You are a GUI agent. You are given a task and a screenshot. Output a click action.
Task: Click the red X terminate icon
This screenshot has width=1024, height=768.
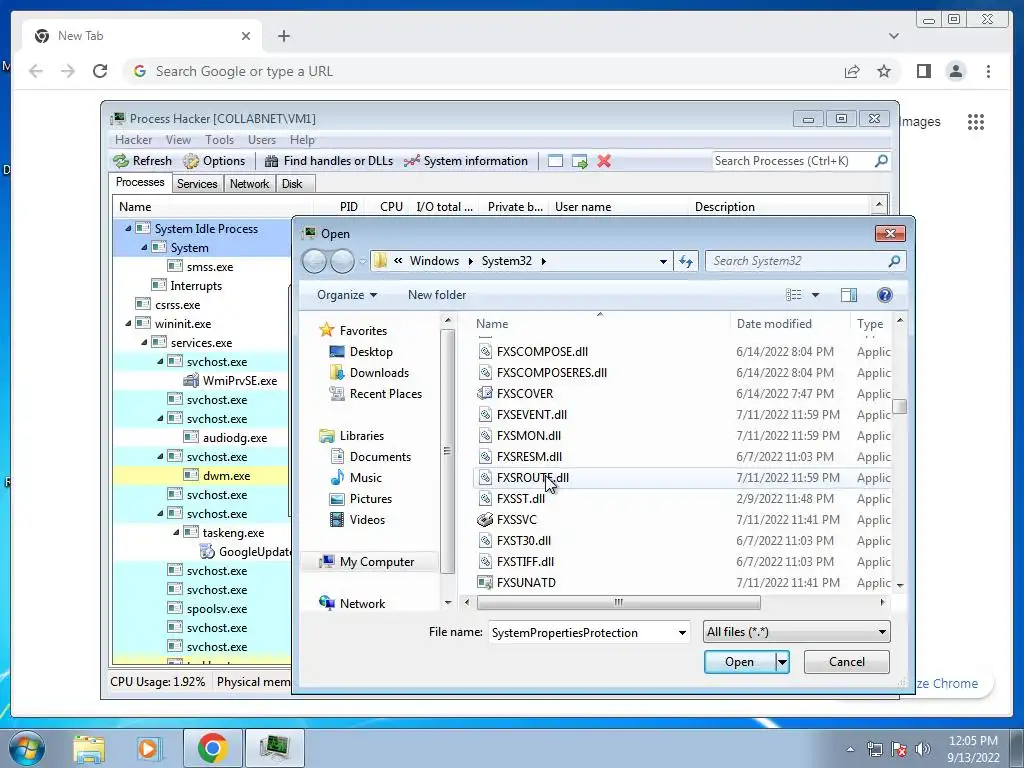click(x=604, y=161)
